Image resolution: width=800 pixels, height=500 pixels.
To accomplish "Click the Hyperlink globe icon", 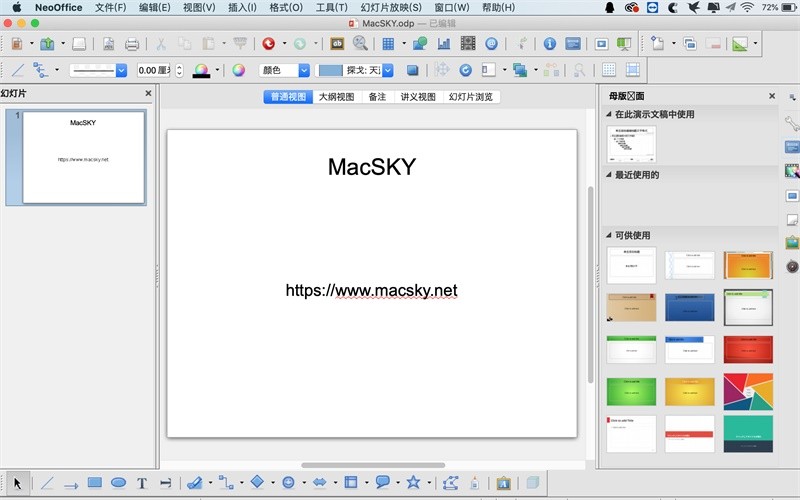I will (x=491, y=44).
